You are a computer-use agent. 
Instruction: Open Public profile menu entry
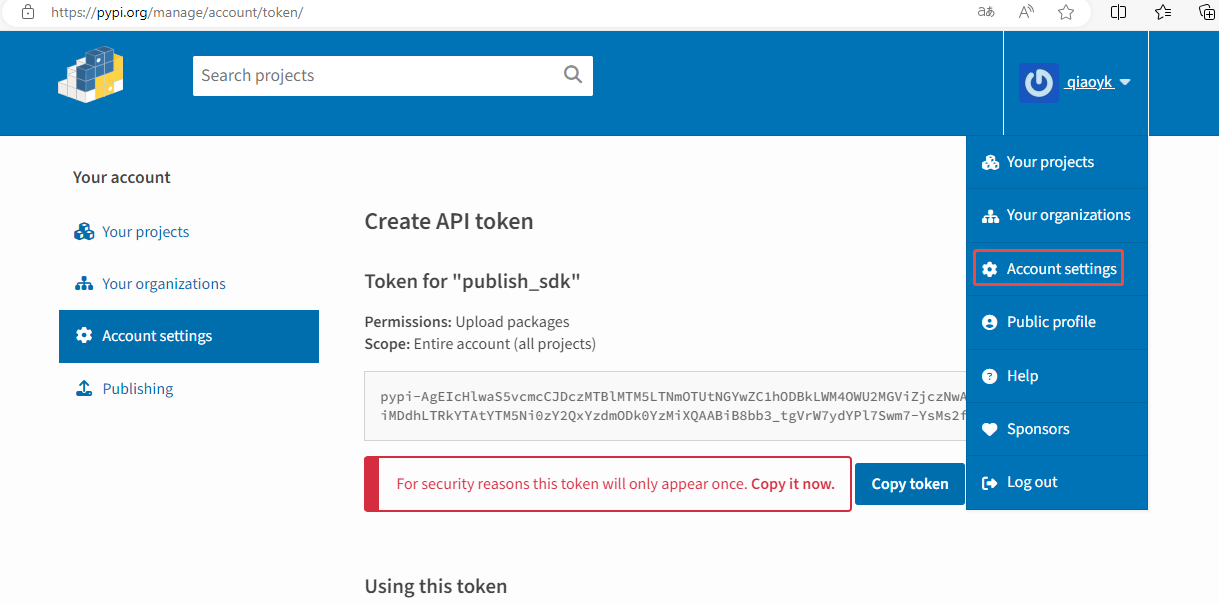(1051, 322)
